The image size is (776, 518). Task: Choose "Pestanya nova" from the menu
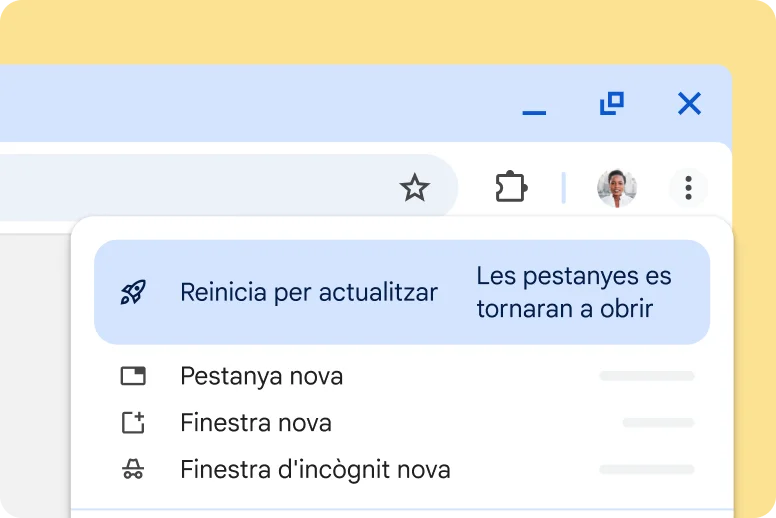click(261, 376)
